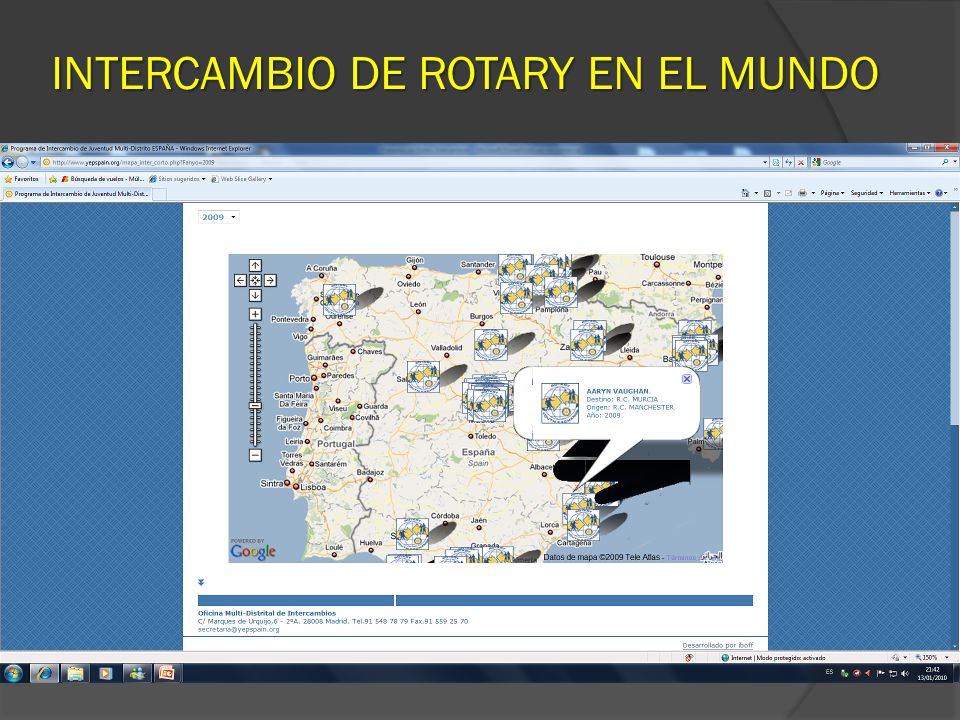The height and width of the screenshot is (720, 960).
Task: Click the secretaria@yepspain.org email link
Action: coord(238,629)
